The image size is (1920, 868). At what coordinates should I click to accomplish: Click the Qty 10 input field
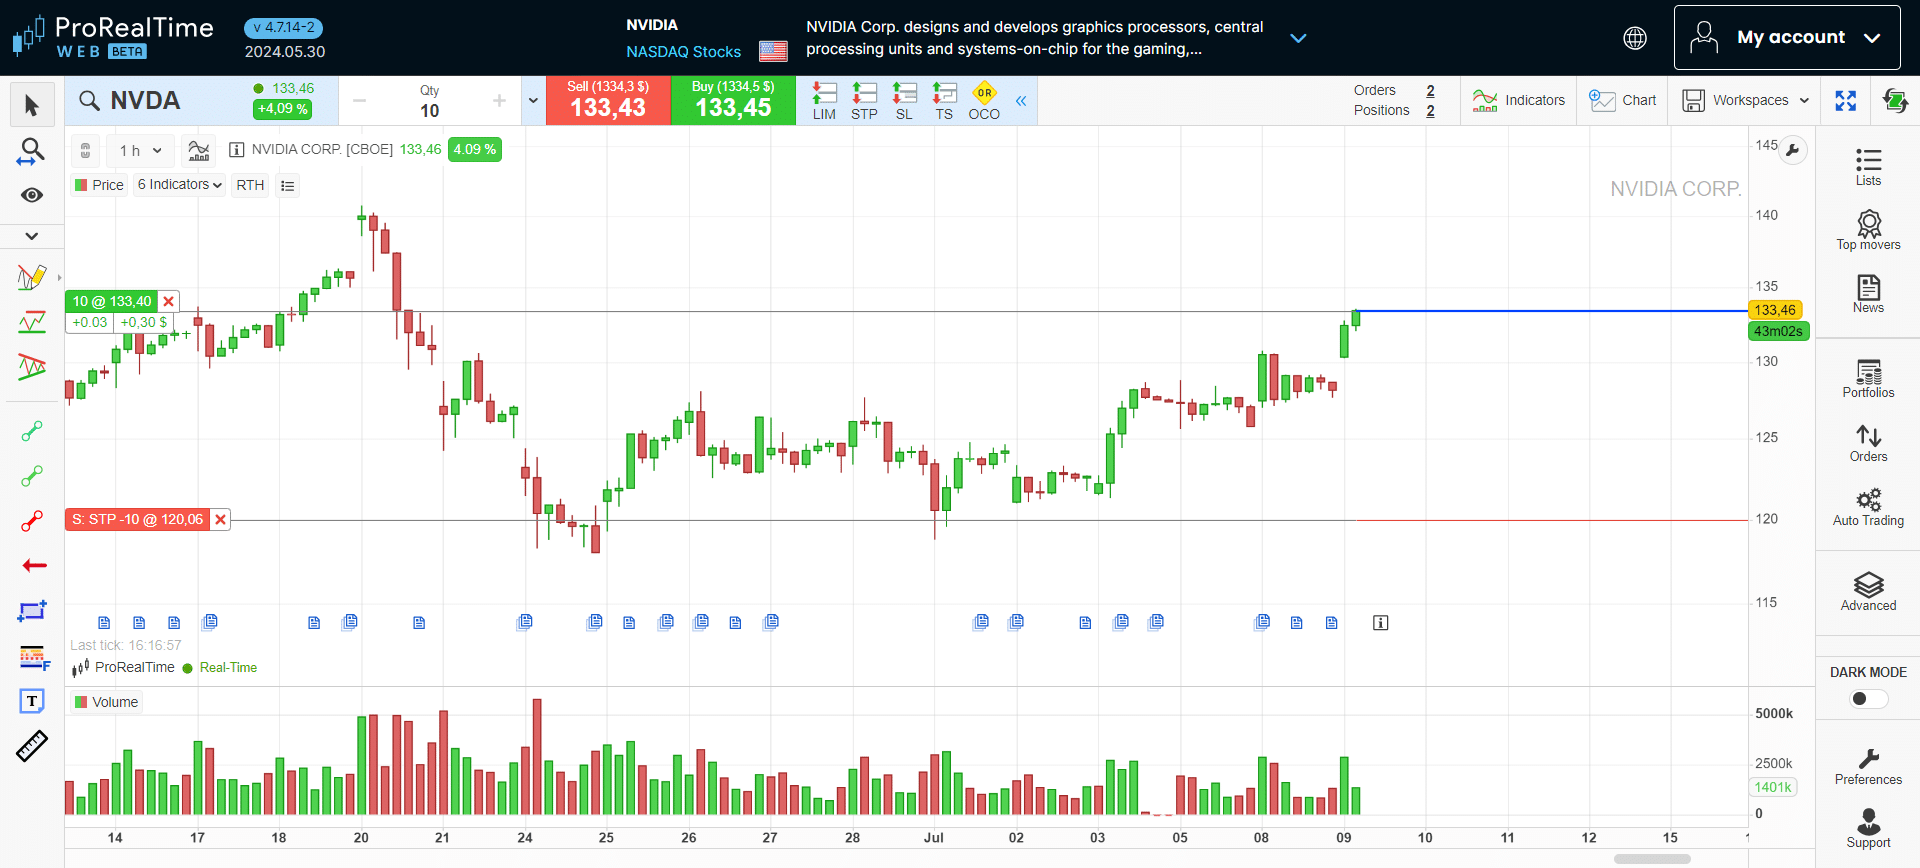(430, 110)
